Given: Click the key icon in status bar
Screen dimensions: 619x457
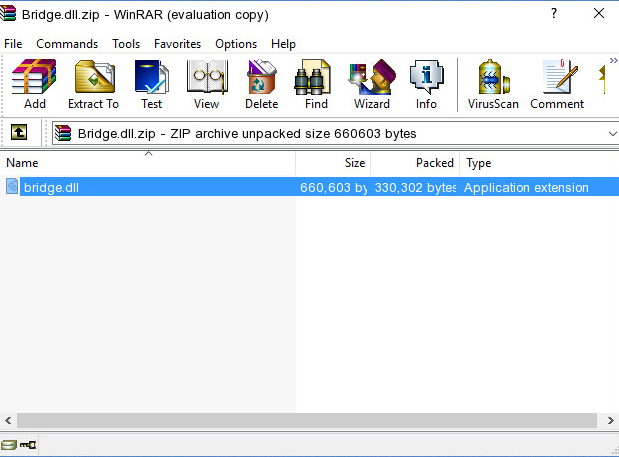Looking at the screenshot, I should tap(28, 445).
